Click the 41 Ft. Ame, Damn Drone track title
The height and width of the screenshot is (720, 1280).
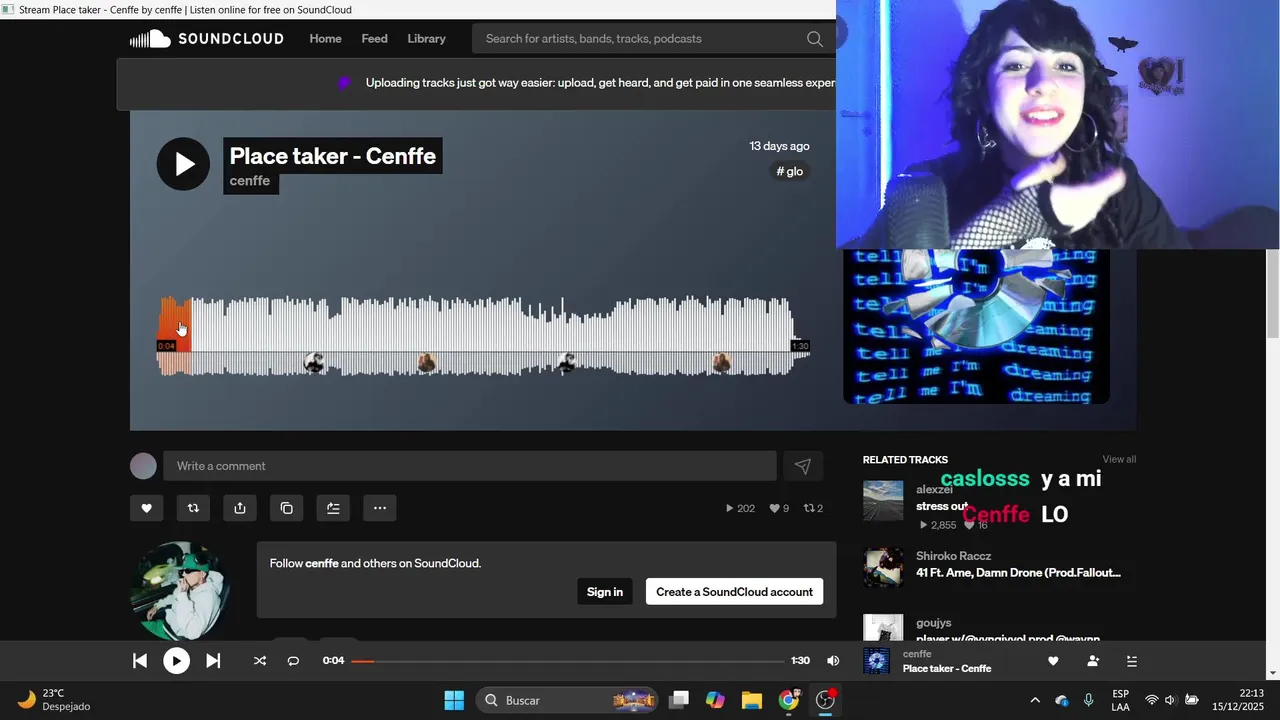click(x=1018, y=573)
